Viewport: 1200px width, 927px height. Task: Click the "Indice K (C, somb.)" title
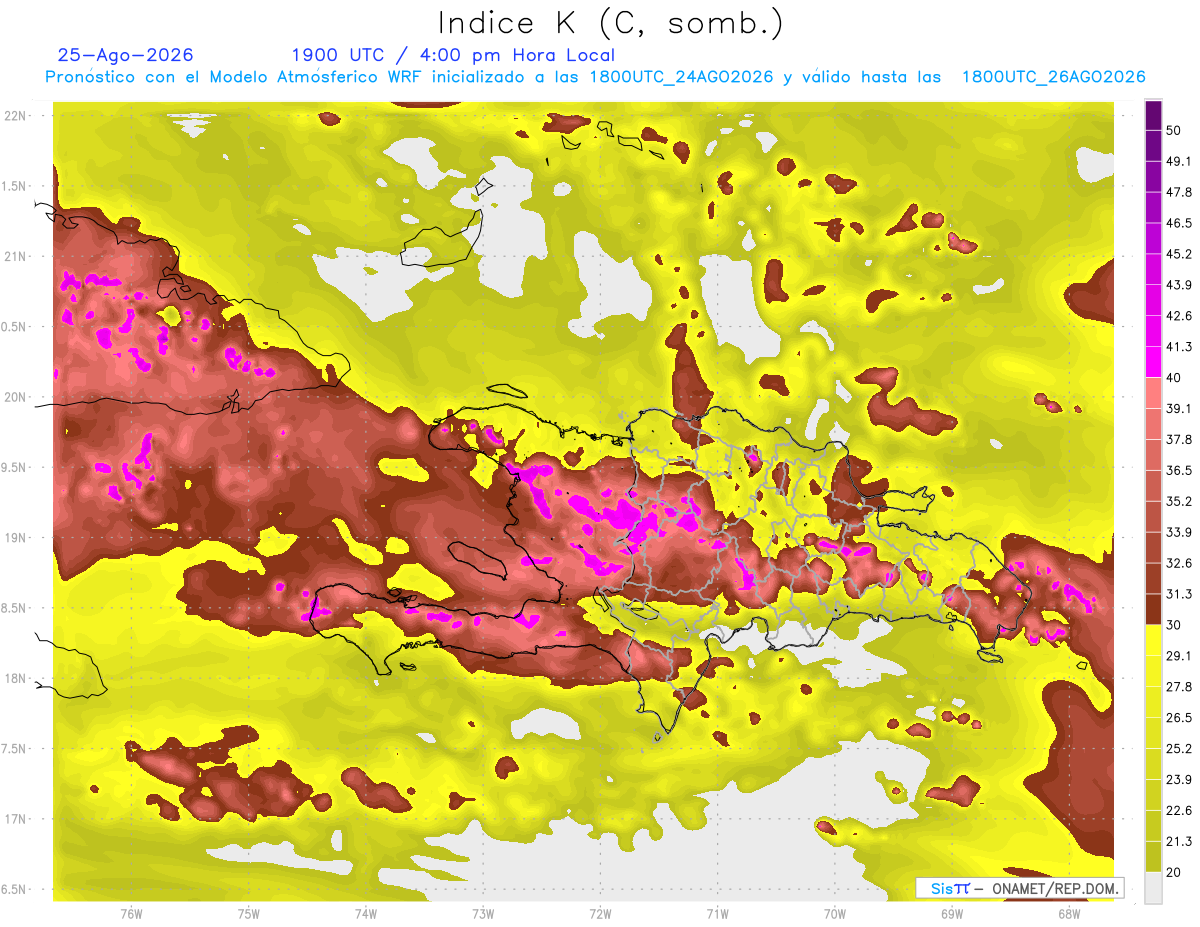pos(610,24)
